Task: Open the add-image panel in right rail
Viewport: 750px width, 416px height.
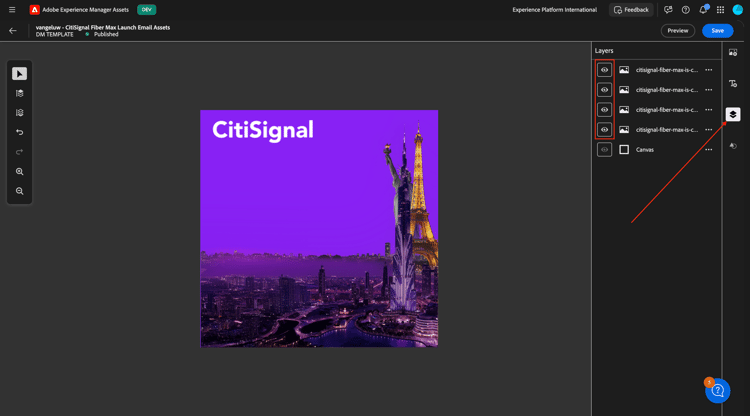Action: (x=733, y=53)
